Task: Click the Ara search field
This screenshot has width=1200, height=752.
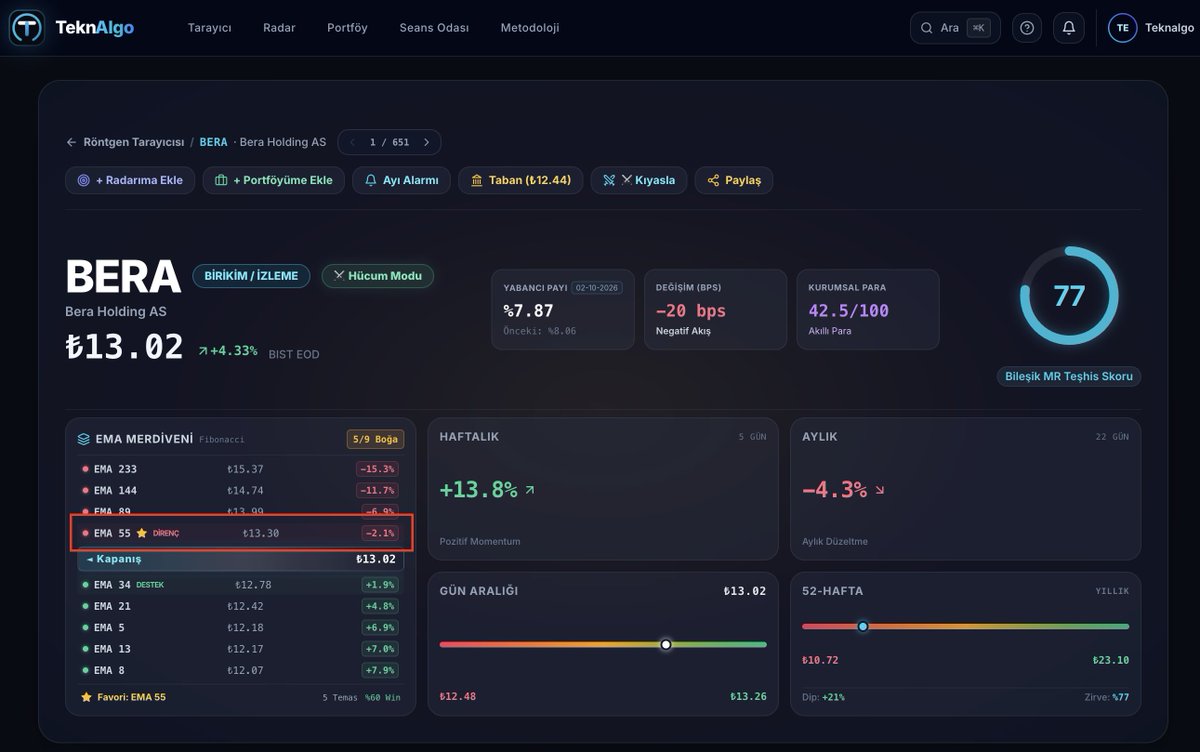Action: [955, 28]
